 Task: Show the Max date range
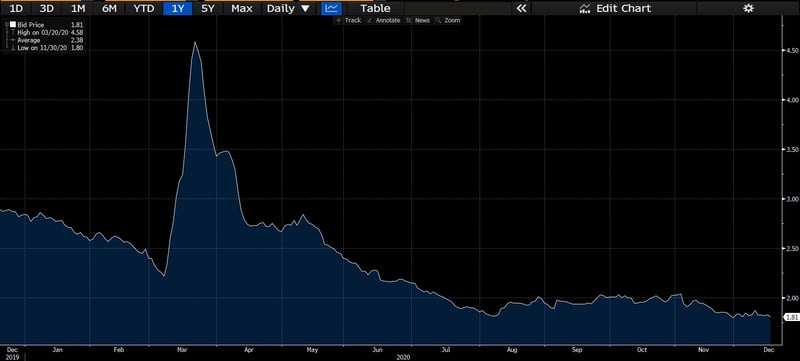(241, 8)
